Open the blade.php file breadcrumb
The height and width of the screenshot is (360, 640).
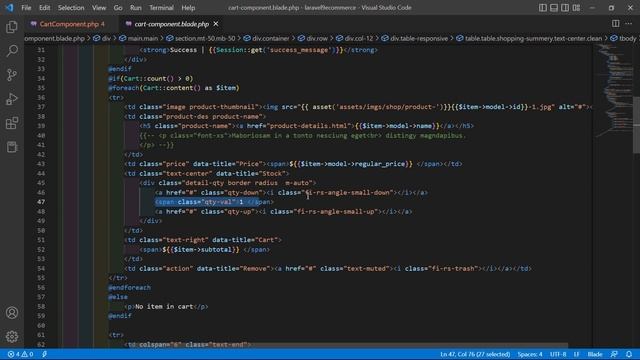55,38
